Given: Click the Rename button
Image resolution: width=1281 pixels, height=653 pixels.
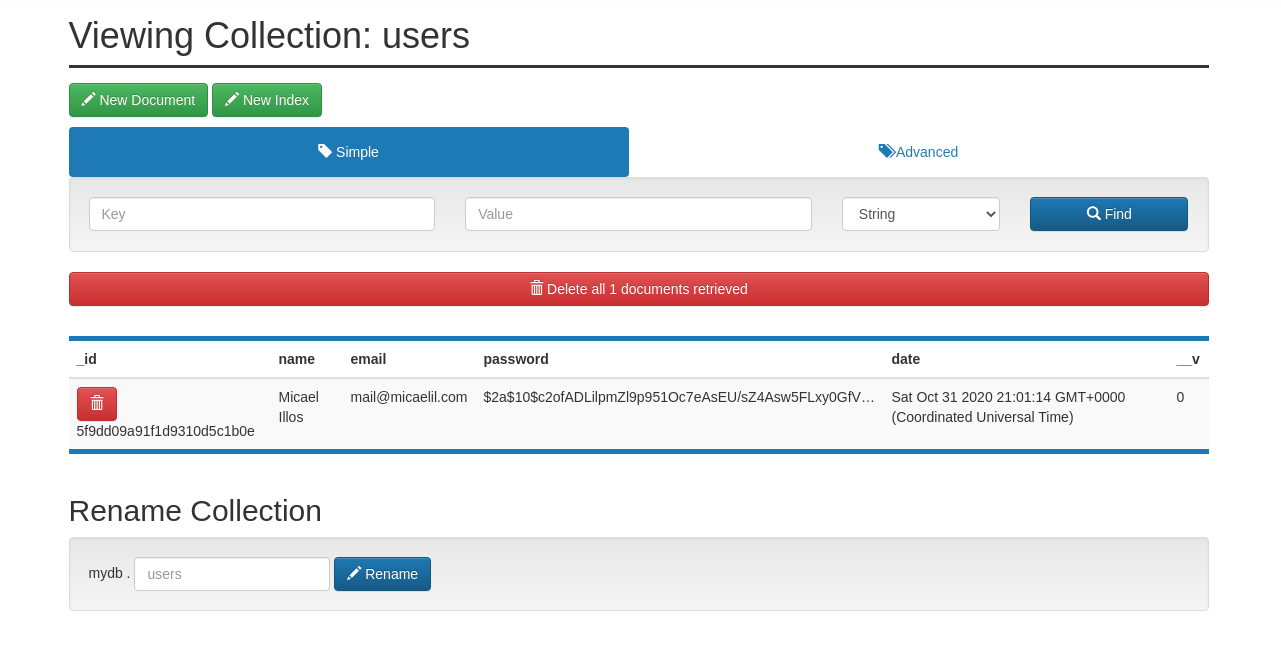Looking at the screenshot, I should pos(382,574).
